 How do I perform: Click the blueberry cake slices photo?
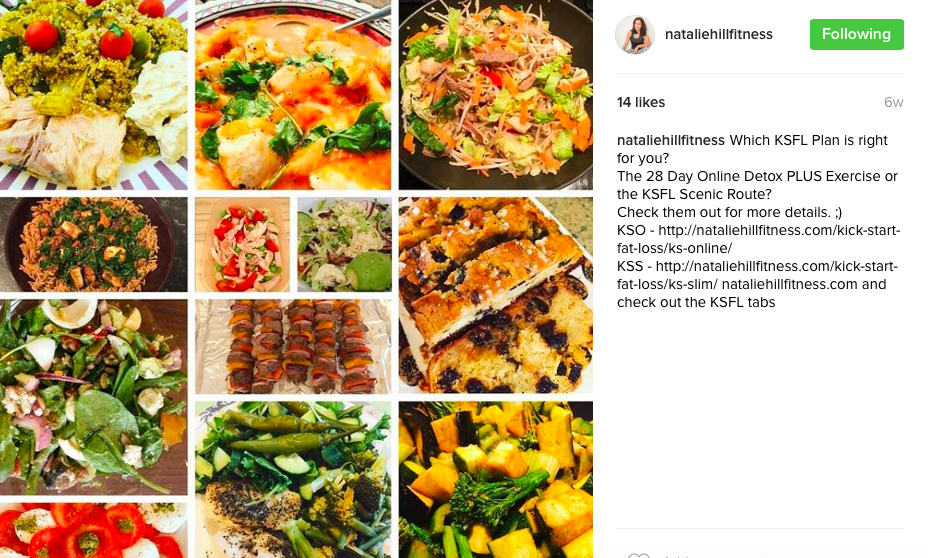[x=495, y=295]
